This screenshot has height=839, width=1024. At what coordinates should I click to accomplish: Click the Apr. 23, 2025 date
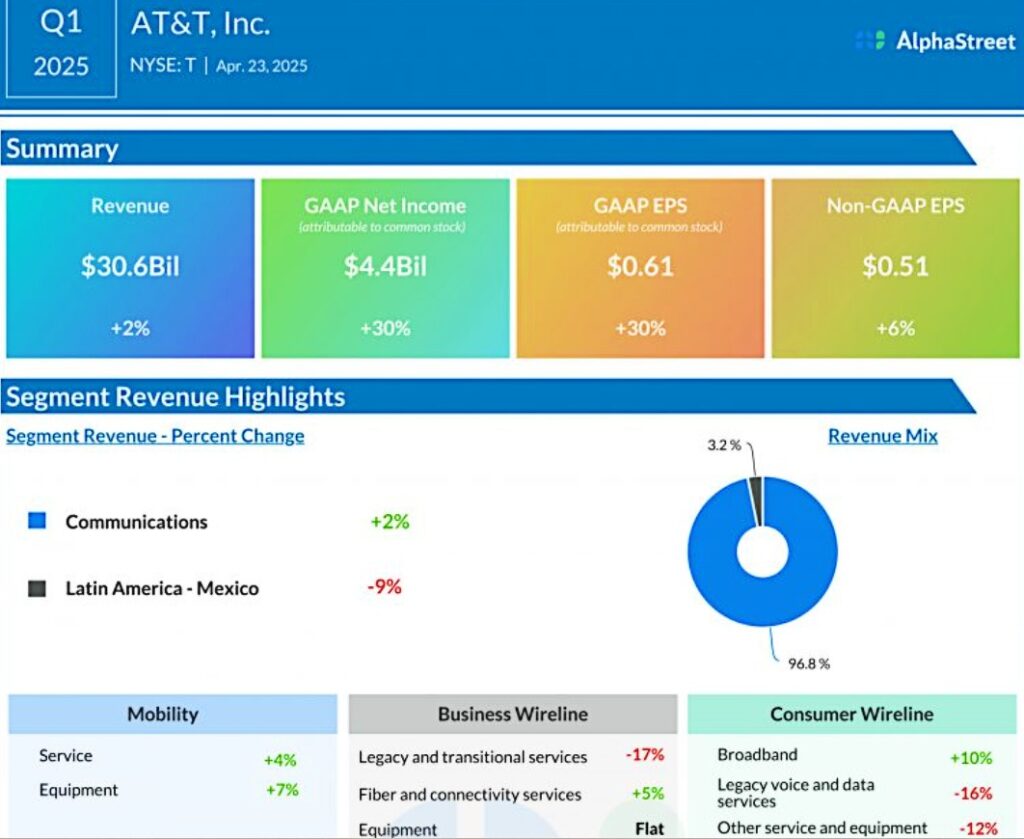(261, 66)
